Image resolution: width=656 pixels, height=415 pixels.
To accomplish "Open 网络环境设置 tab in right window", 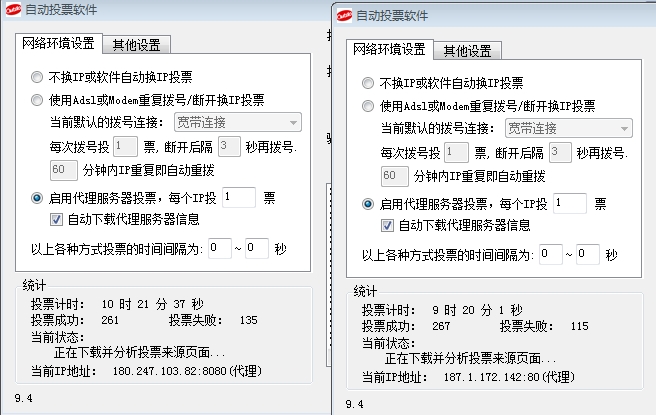I will 390,49.
